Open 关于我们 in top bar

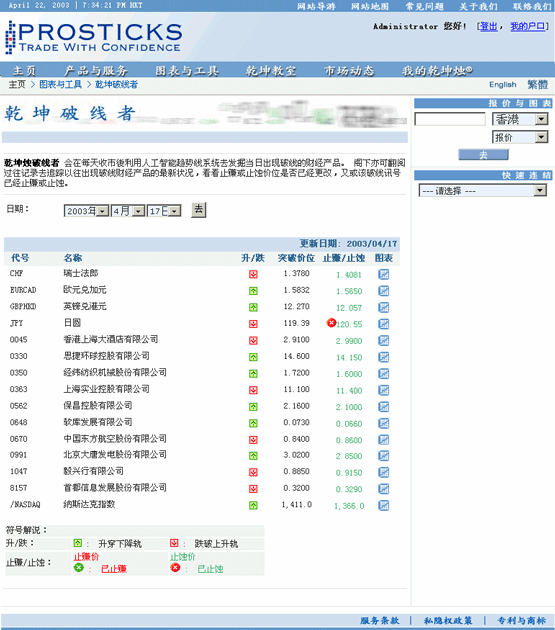[479, 6]
